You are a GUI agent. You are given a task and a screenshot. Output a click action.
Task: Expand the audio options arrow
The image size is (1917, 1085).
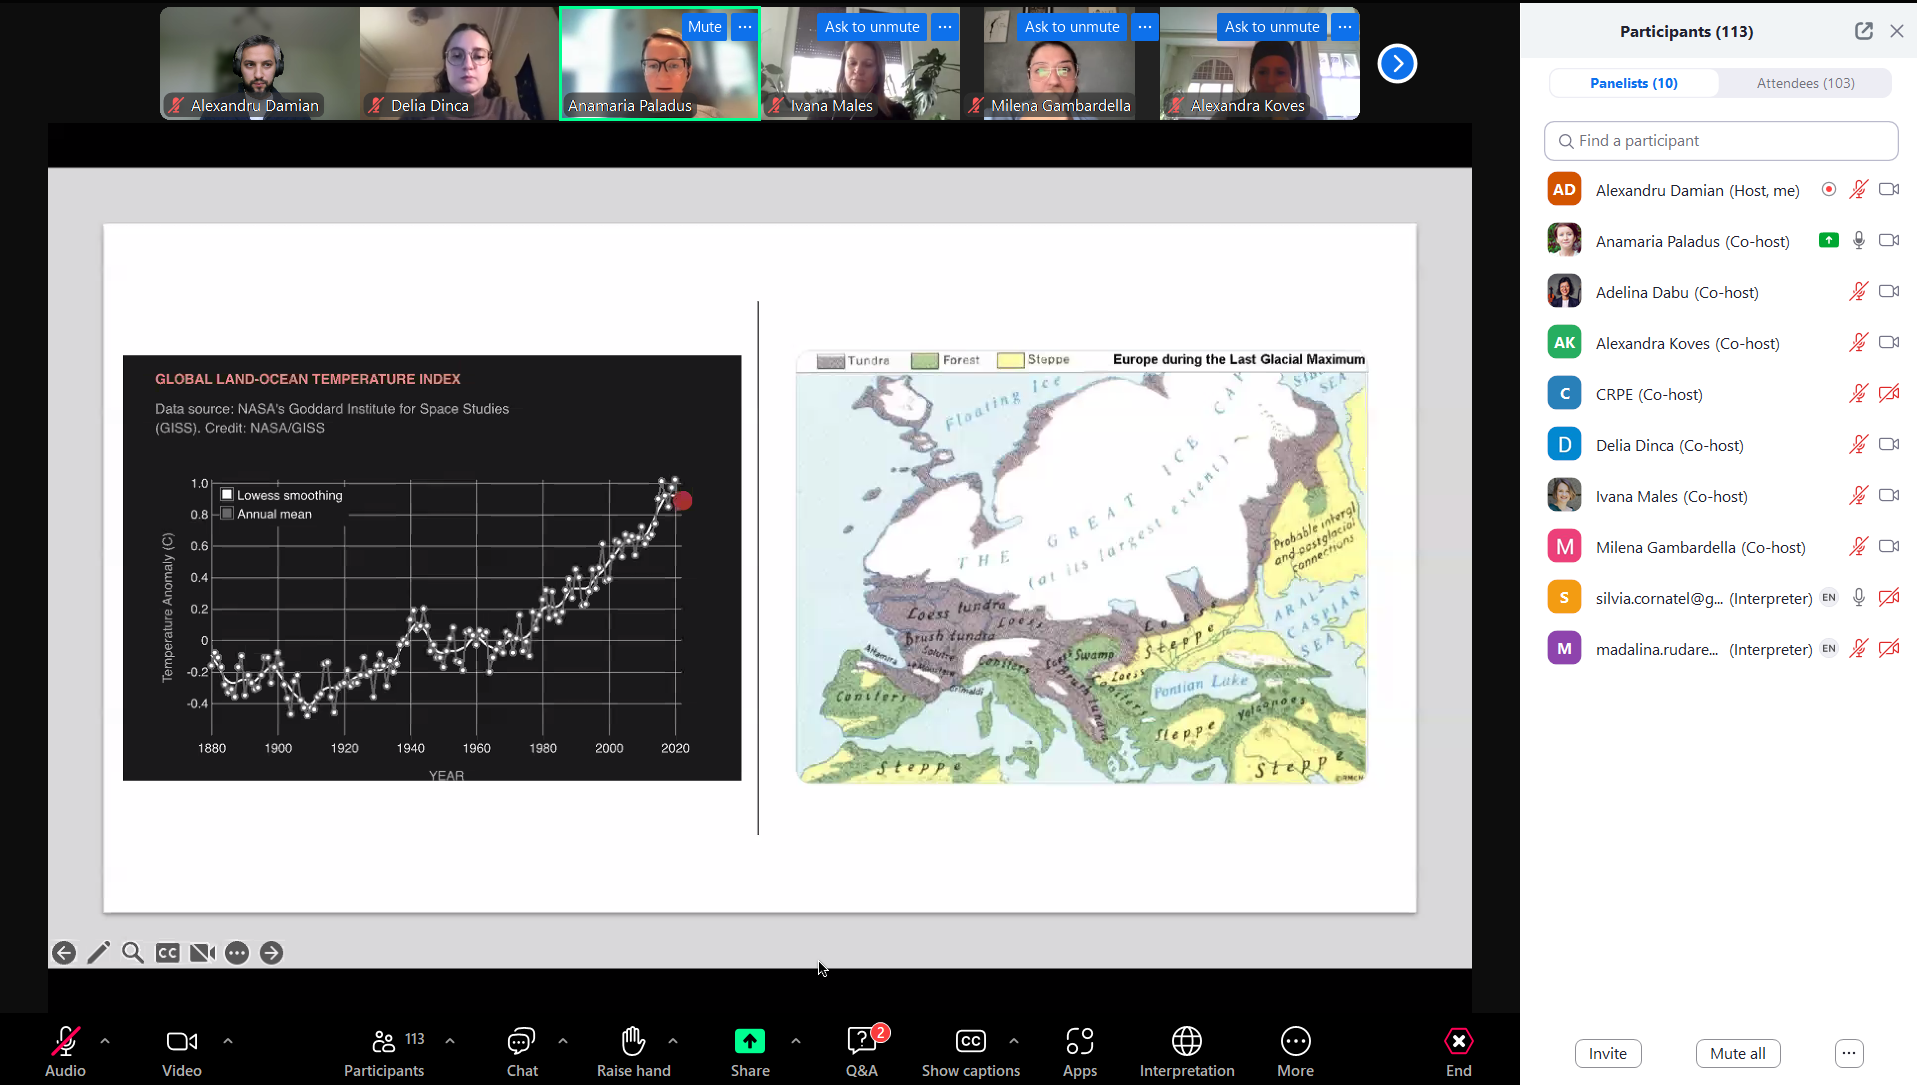pos(105,1041)
